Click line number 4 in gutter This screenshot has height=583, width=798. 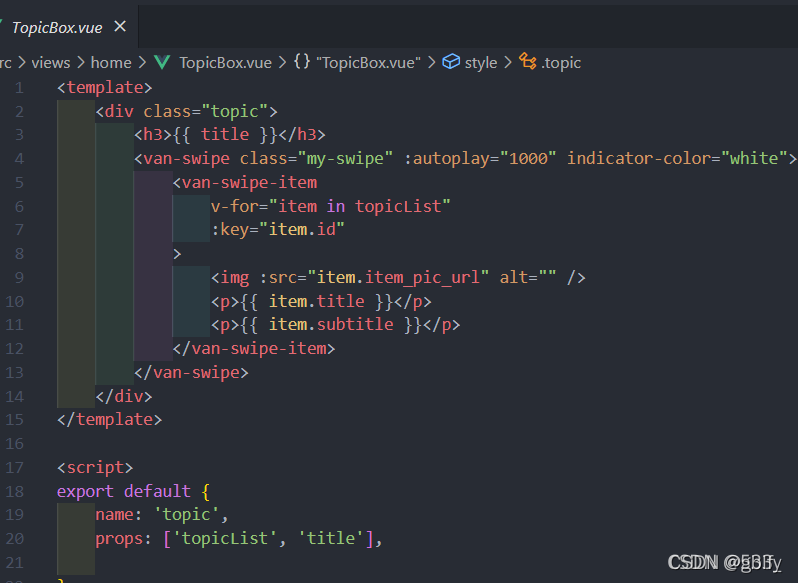point(19,159)
